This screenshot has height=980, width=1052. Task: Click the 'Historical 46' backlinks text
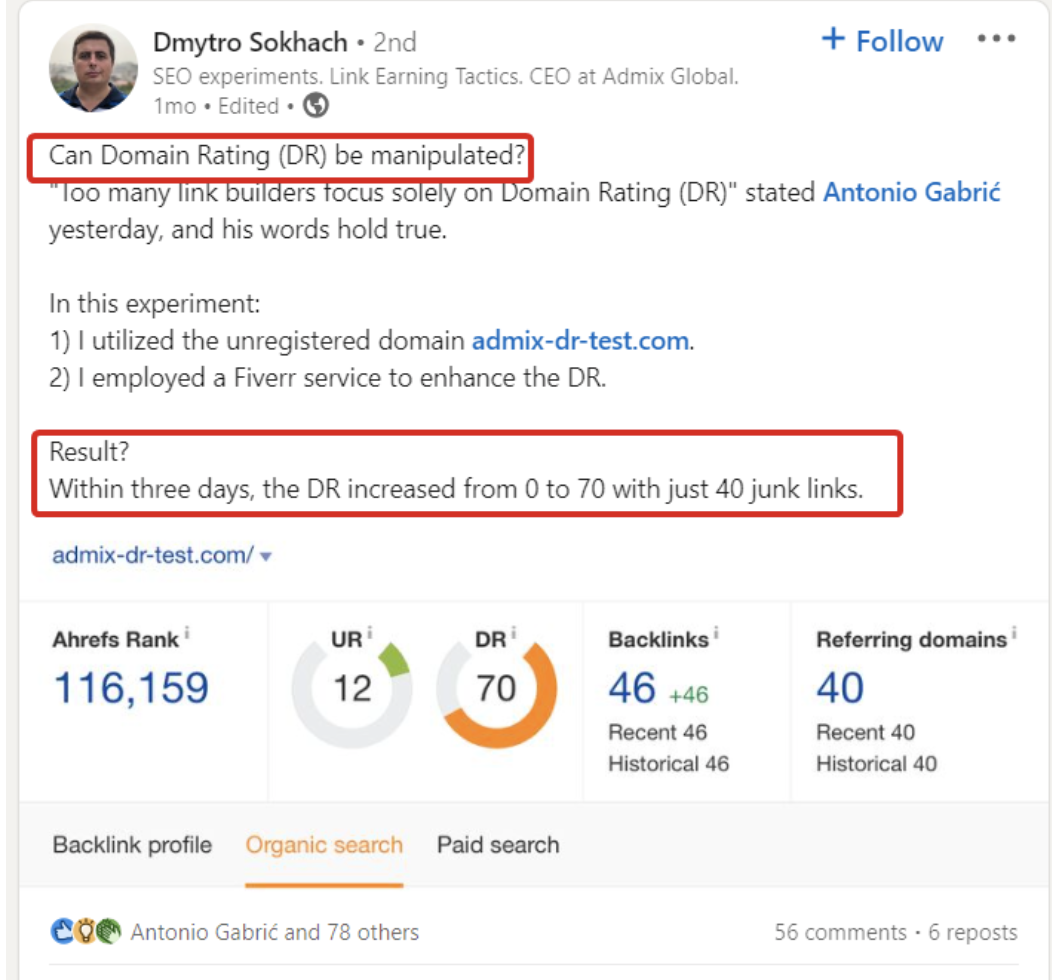click(668, 764)
